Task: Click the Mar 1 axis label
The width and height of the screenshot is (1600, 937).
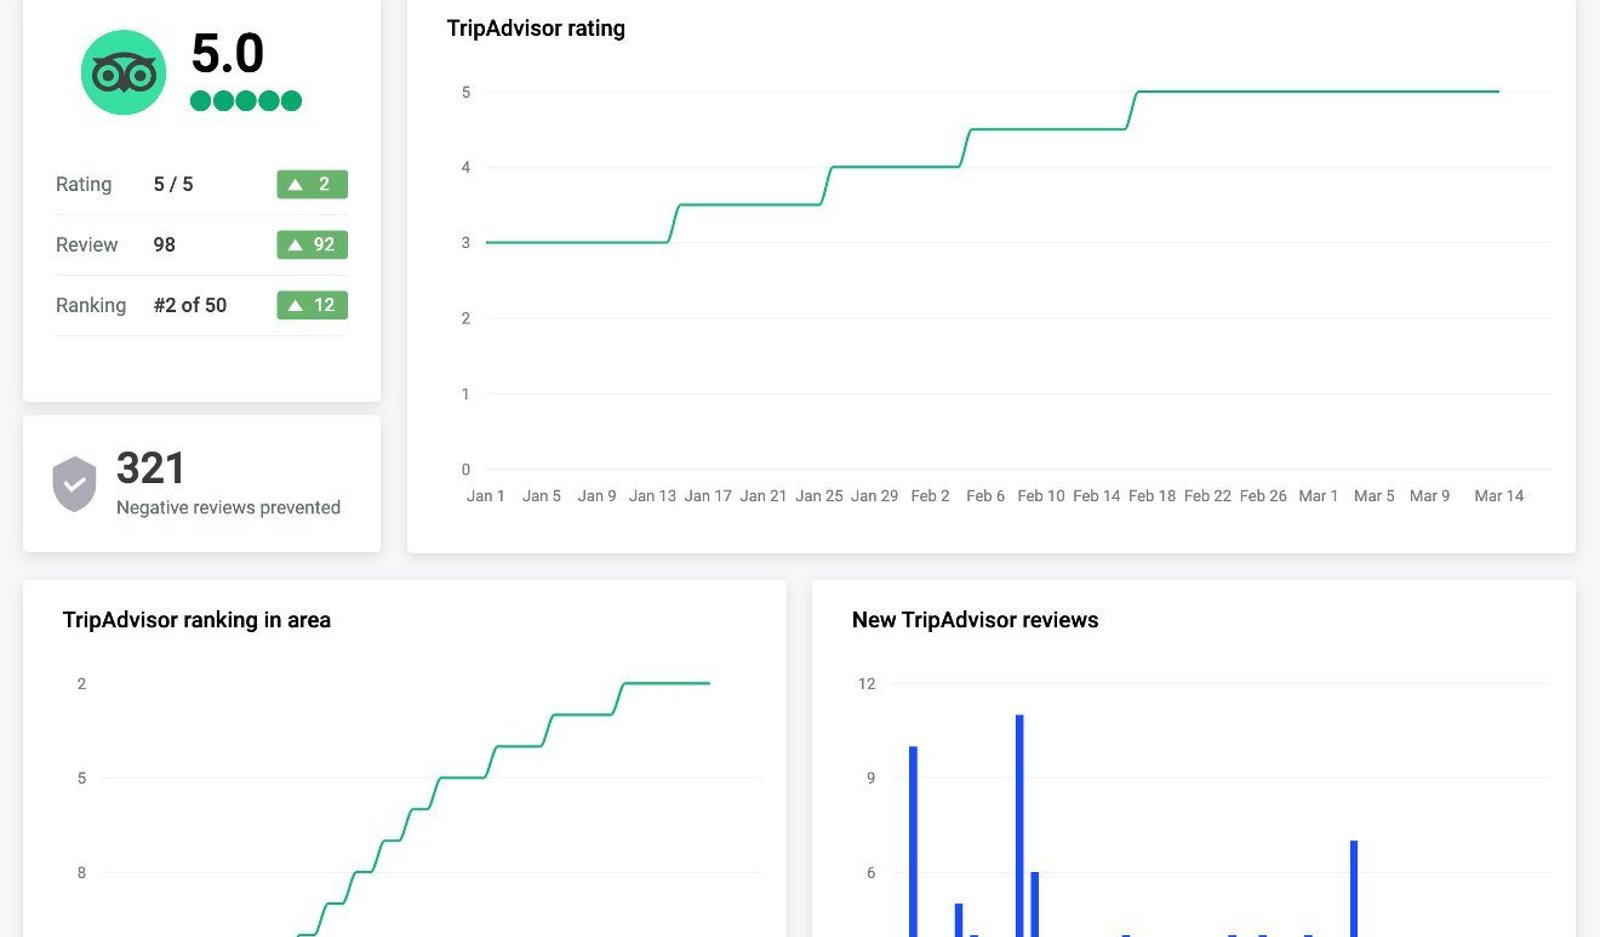Action: pos(1318,496)
